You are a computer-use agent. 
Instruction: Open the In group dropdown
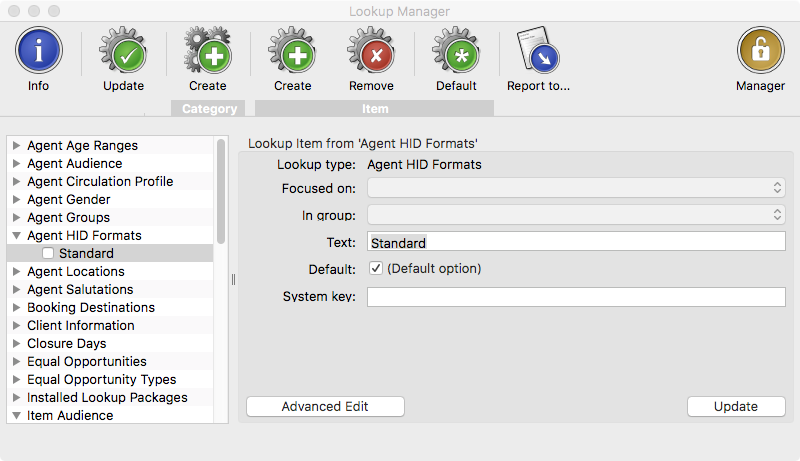coord(576,215)
